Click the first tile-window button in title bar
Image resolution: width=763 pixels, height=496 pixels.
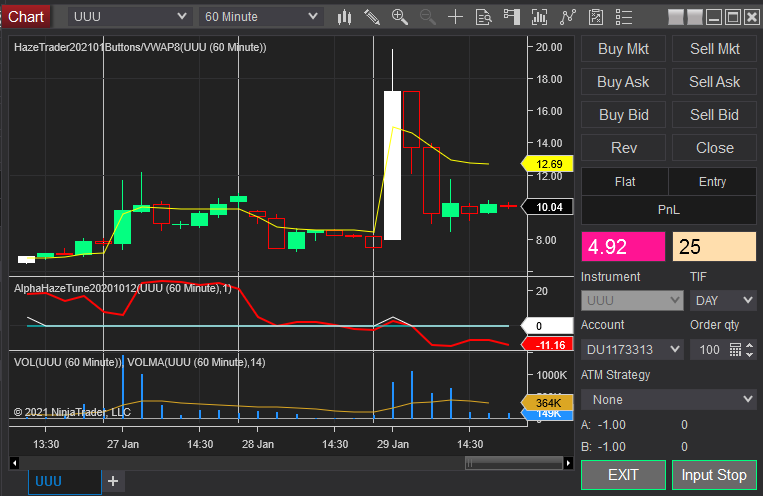click(x=675, y=17)
